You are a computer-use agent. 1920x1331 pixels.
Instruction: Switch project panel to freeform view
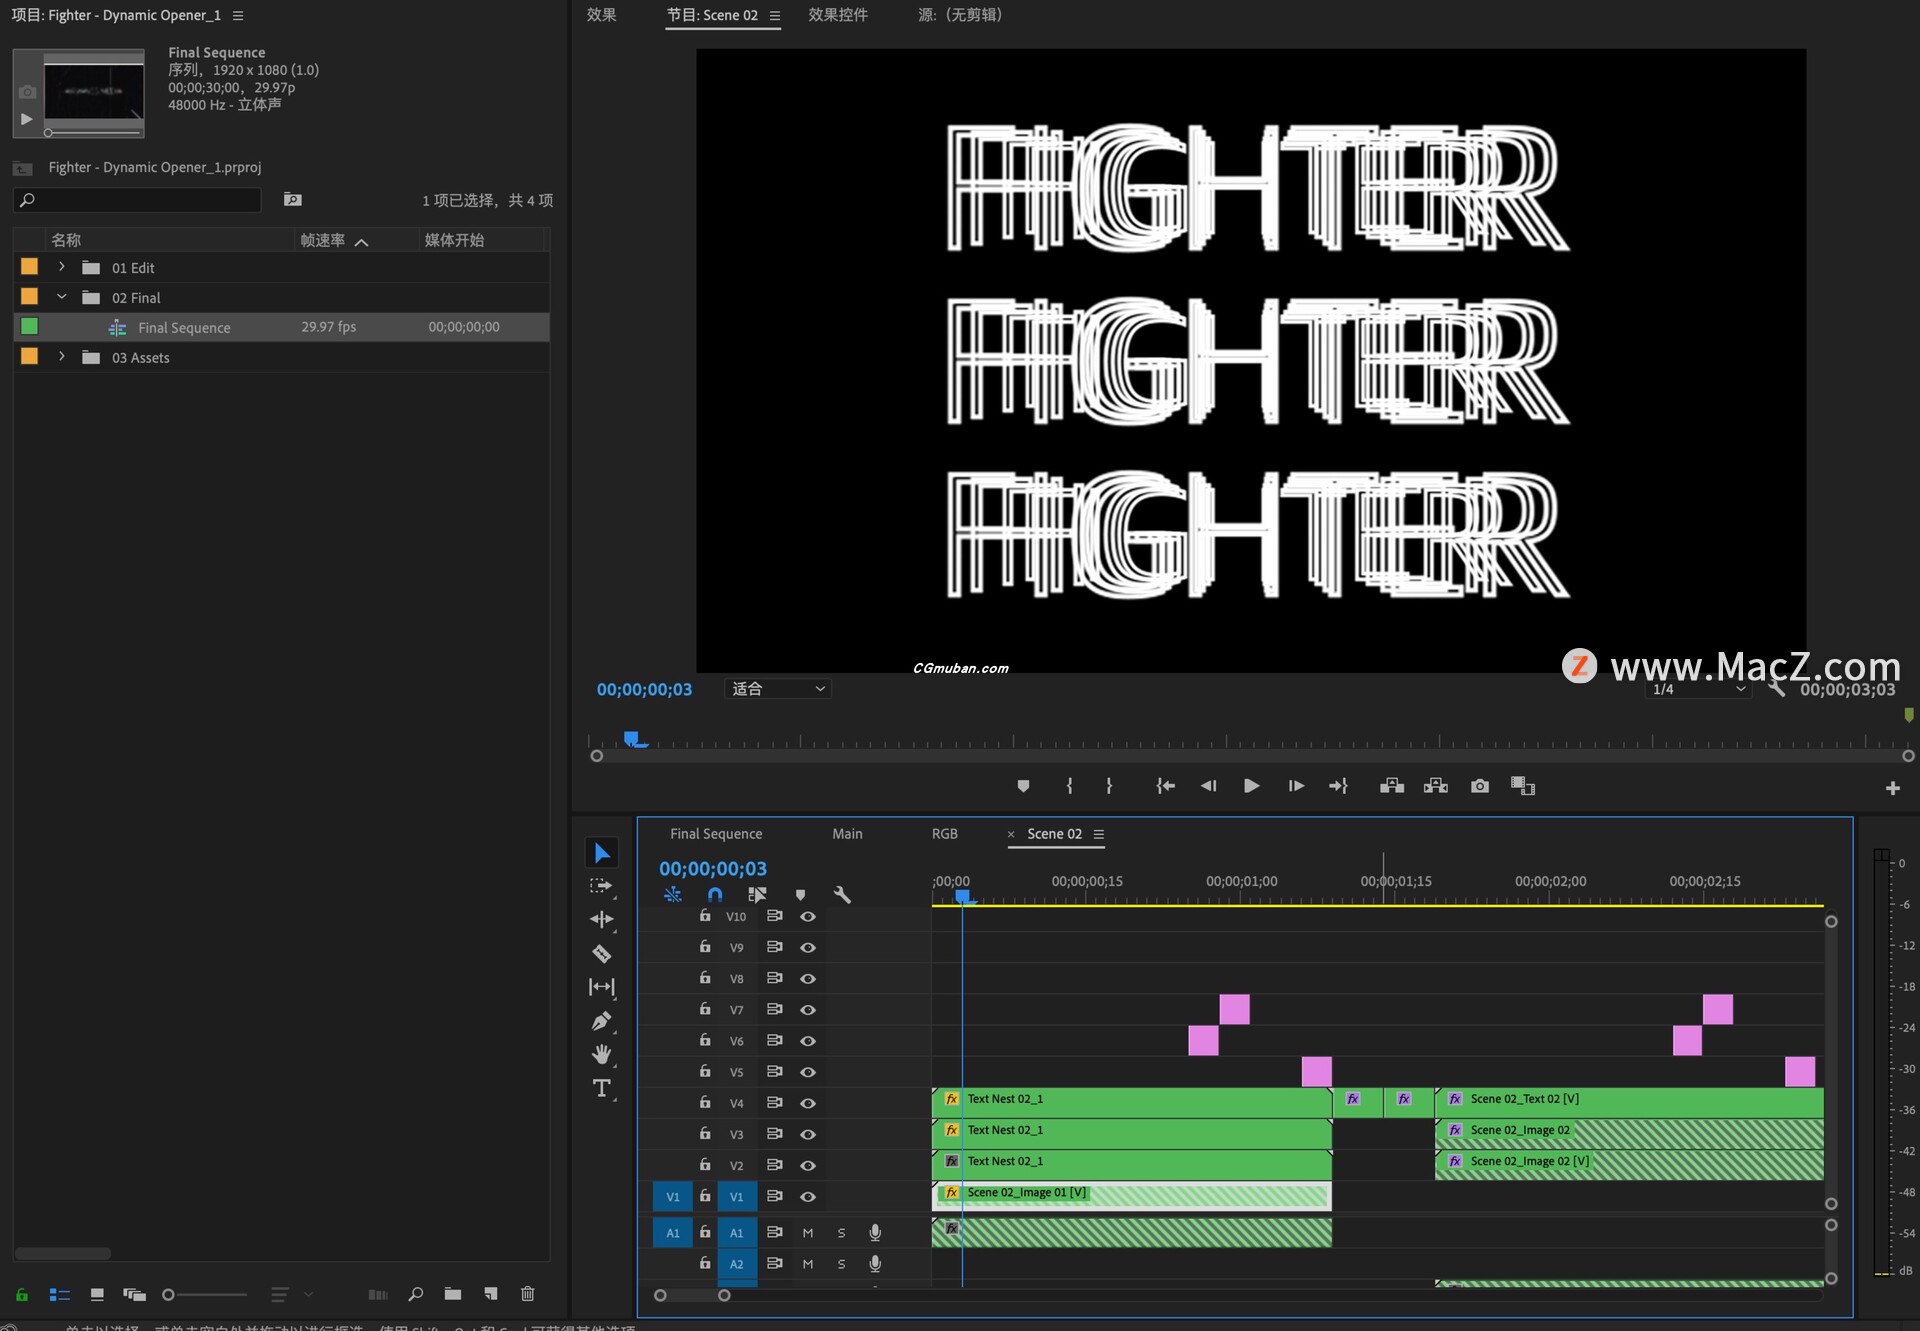(134, 1294)
